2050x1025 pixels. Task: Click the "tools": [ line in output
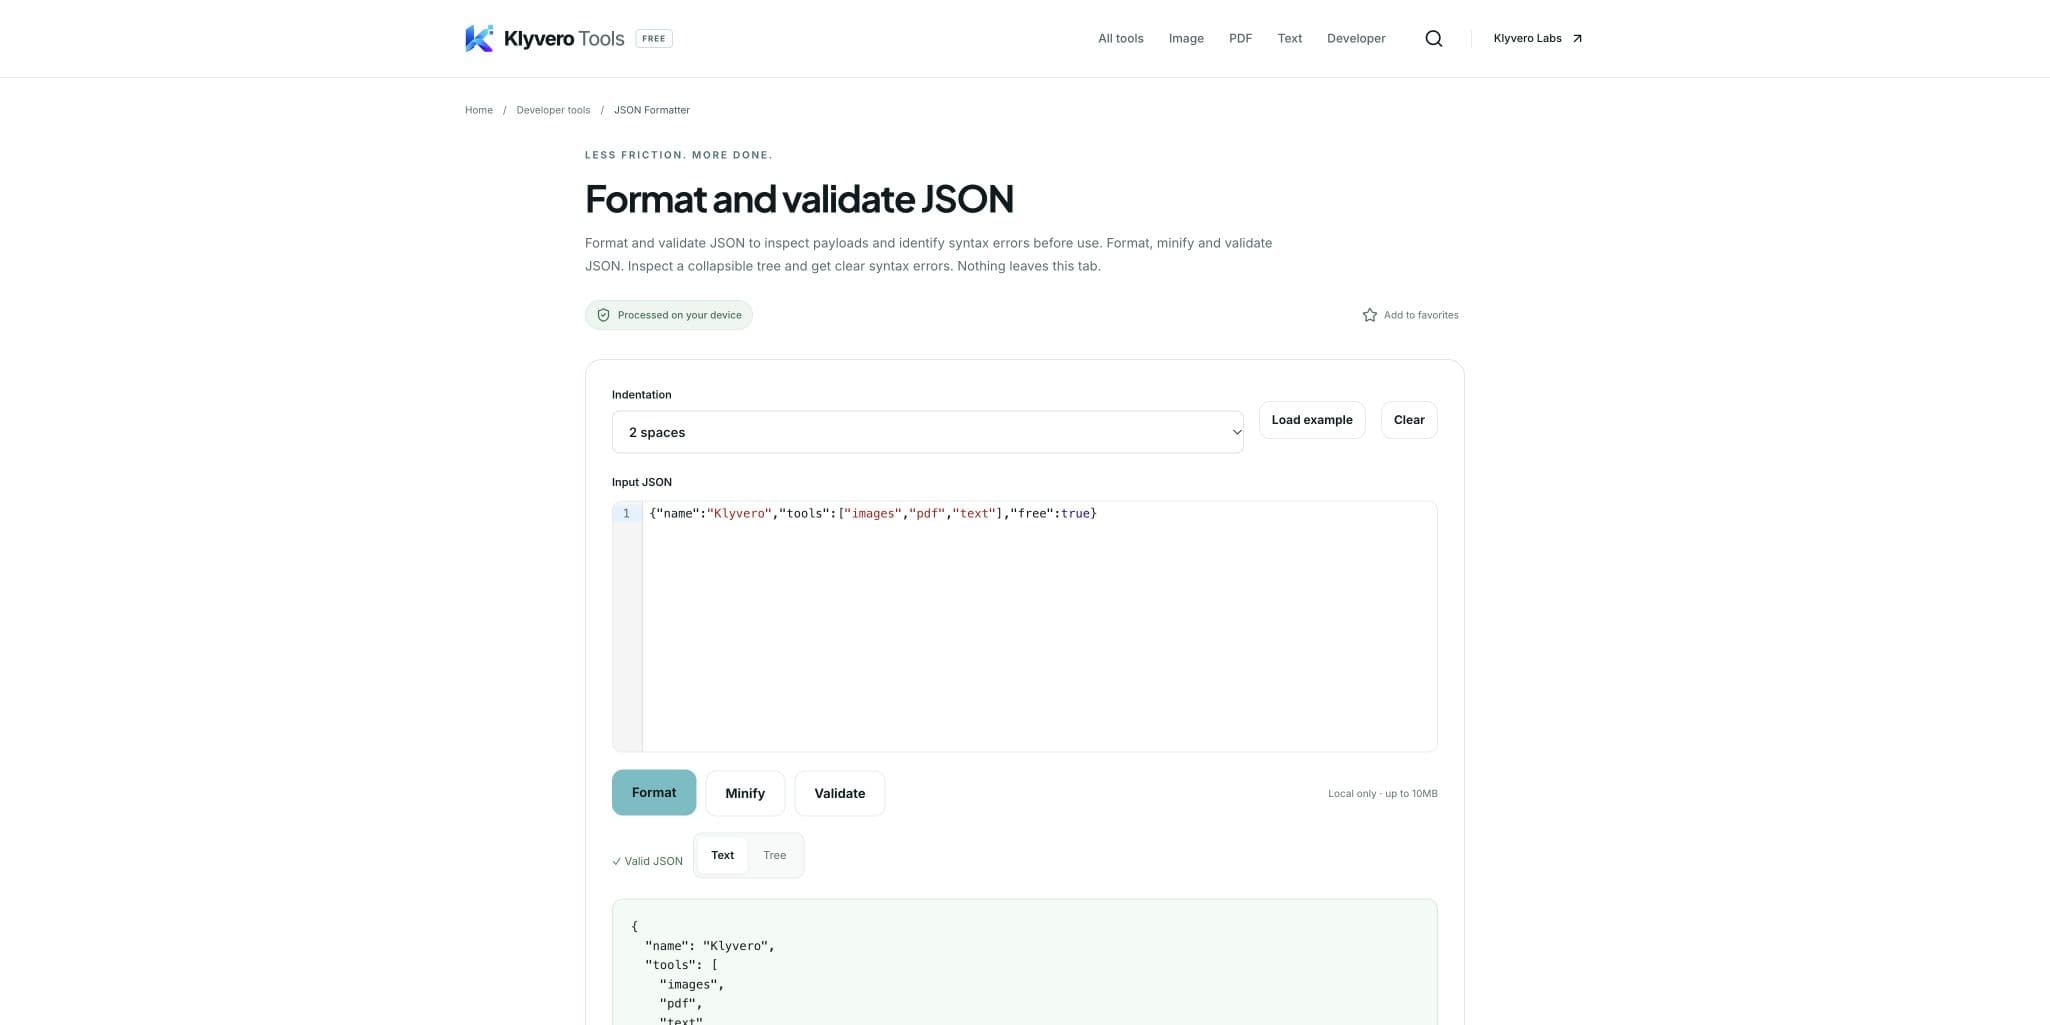tap(681, 965)
